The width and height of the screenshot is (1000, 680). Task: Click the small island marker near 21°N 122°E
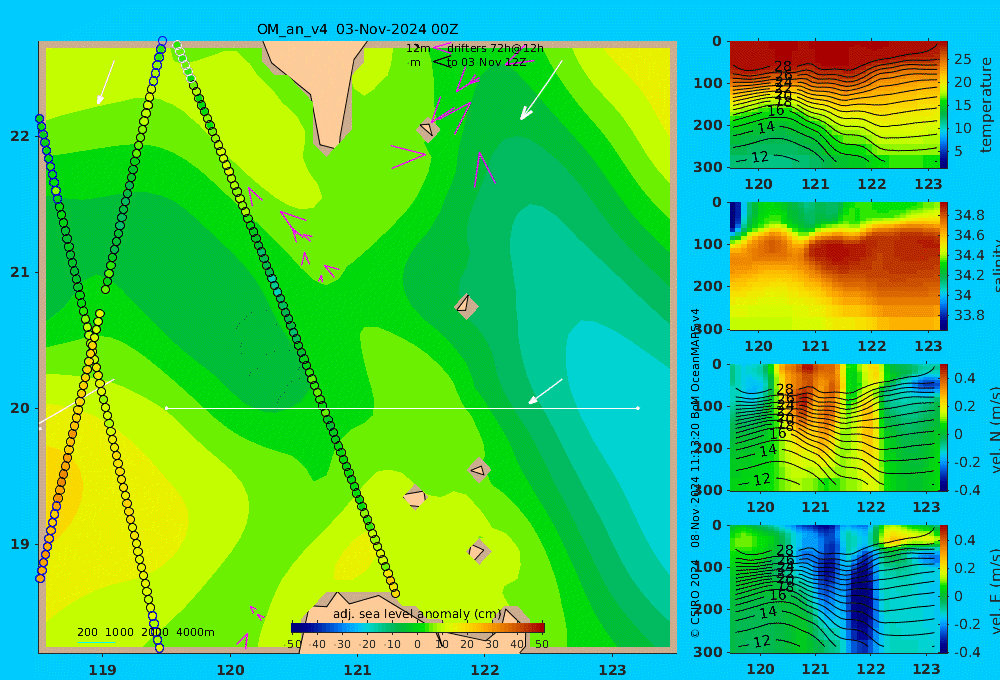(x=466, y=306)
